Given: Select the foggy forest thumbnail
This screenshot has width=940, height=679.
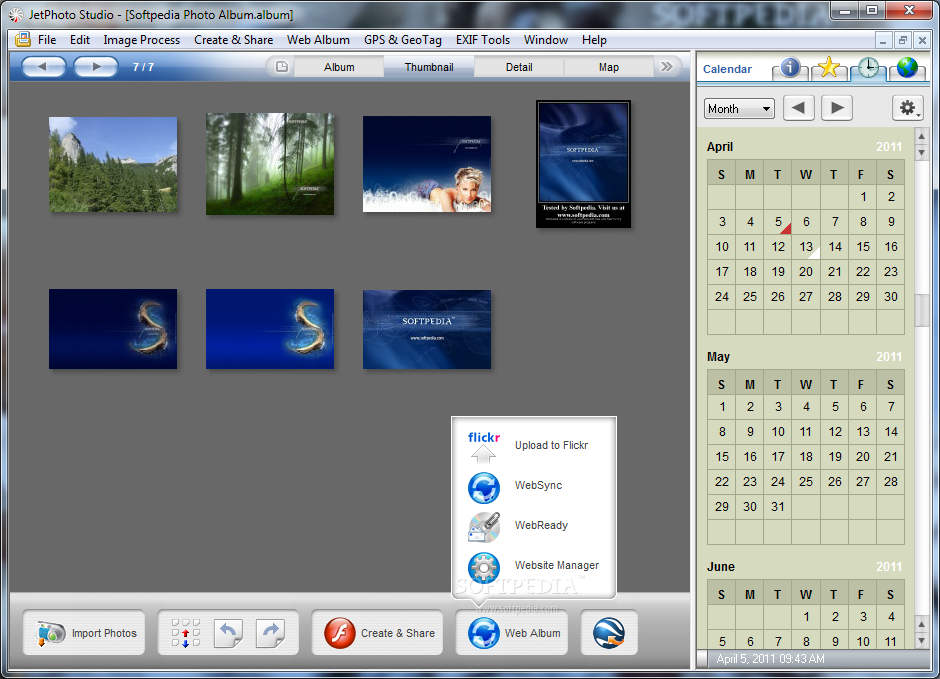Looking at the screenshot, I should 270,164.
